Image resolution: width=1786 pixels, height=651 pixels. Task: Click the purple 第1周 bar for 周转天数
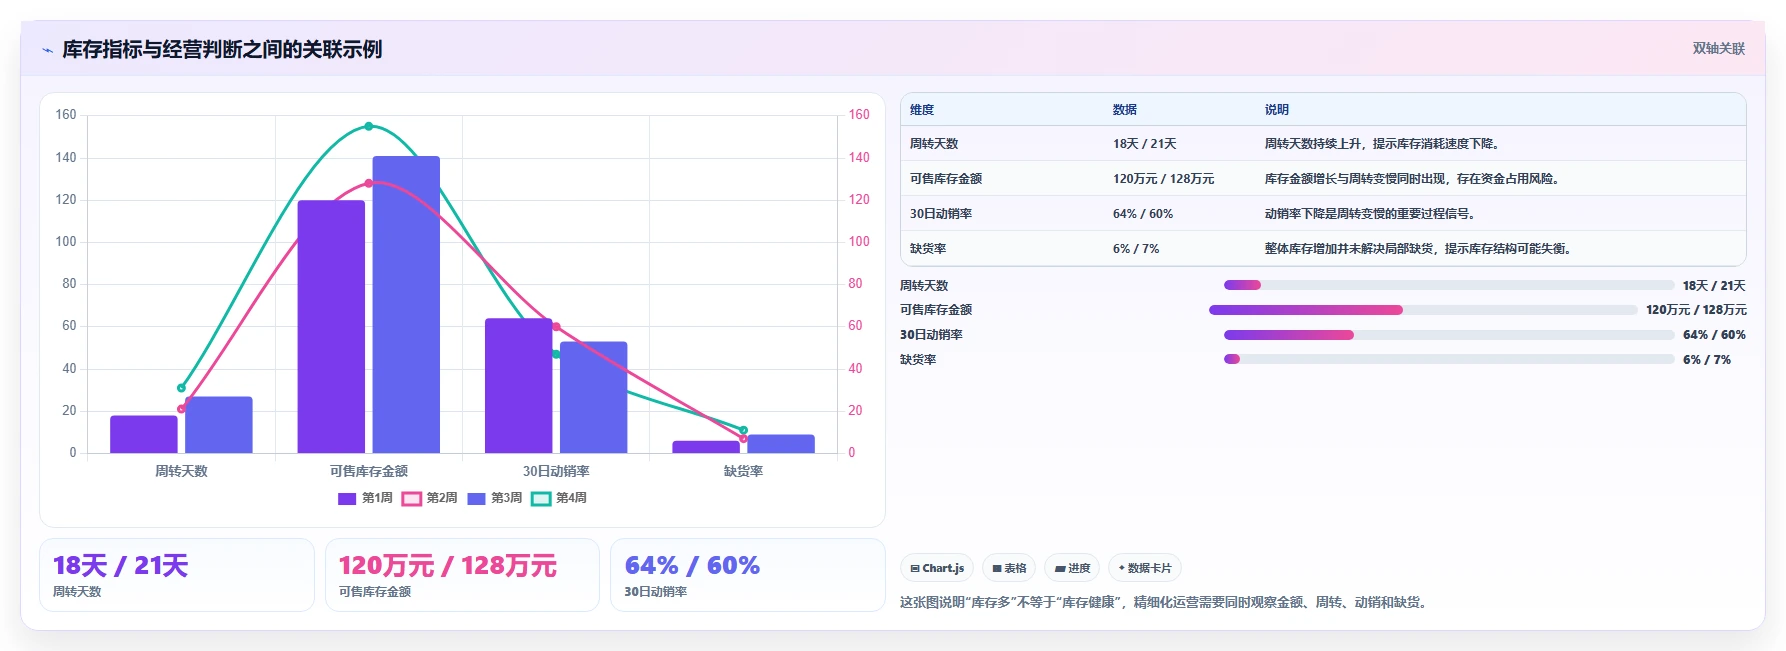click(144, 434)
